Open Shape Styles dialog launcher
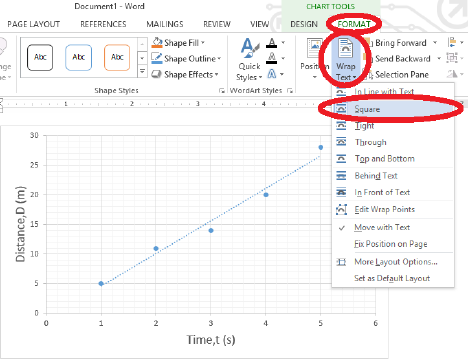 [222, 90]
